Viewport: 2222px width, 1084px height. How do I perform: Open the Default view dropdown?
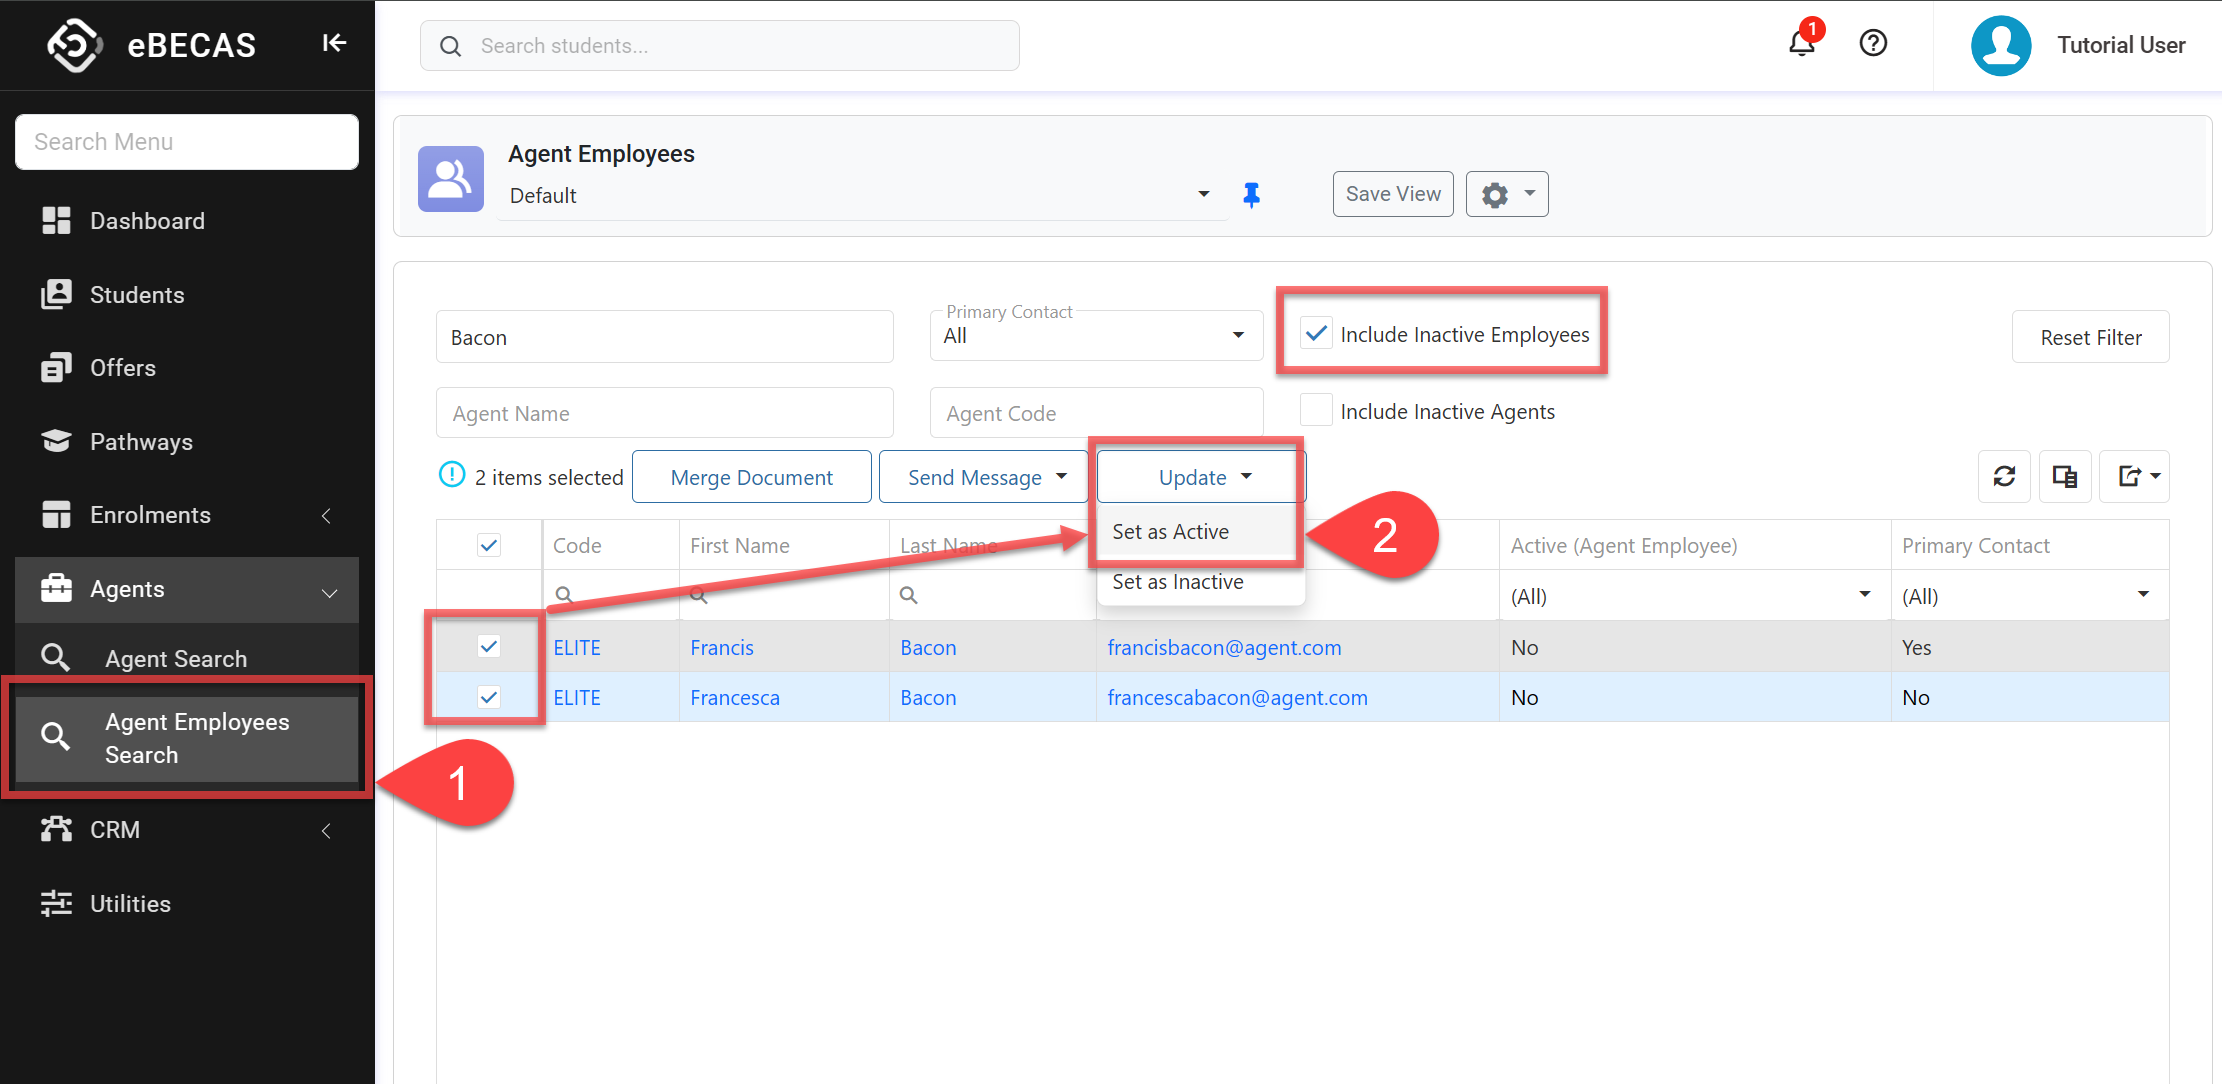pos(1204,194)
